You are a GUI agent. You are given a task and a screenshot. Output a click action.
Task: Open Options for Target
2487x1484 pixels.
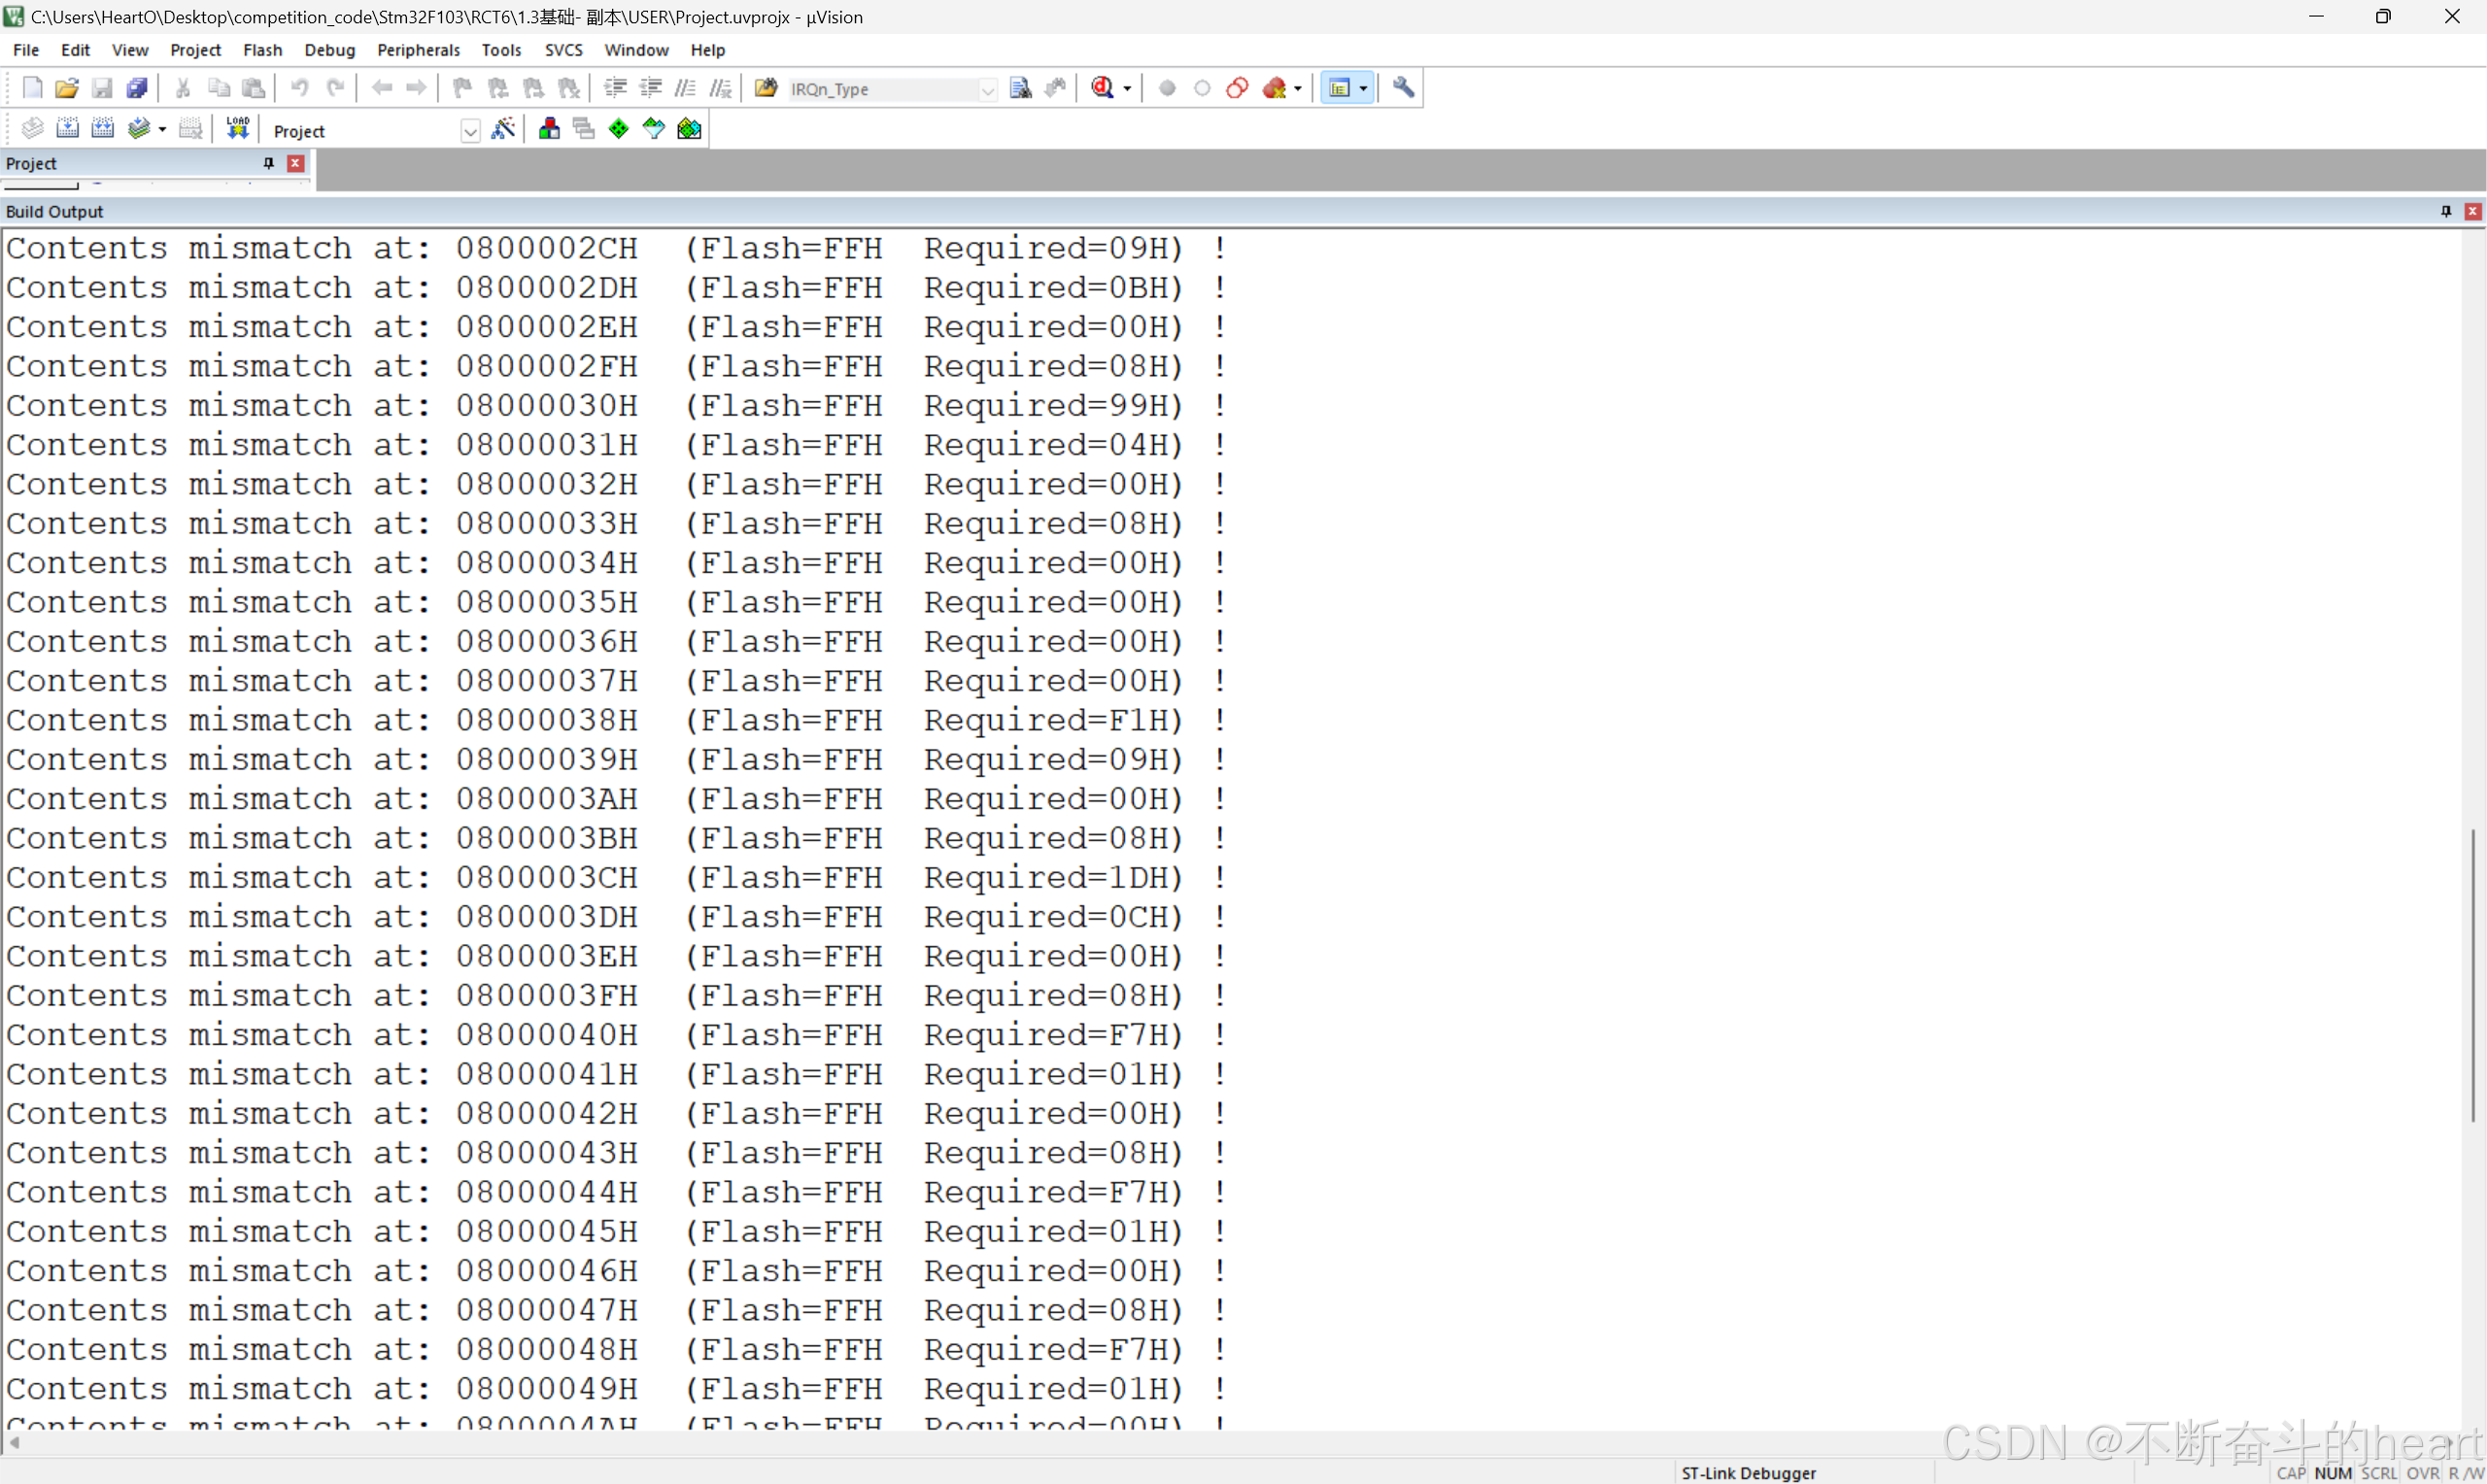pos(549,128)
